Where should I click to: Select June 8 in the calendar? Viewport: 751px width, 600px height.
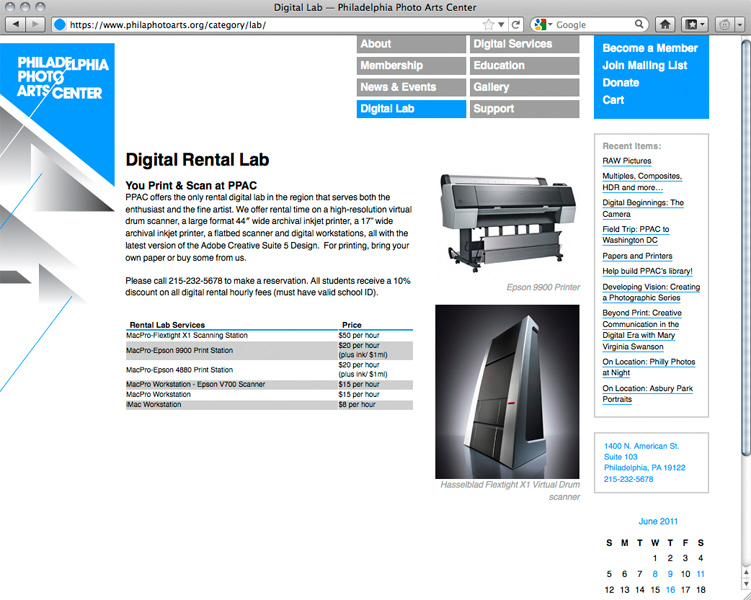(x=655, y=574)
